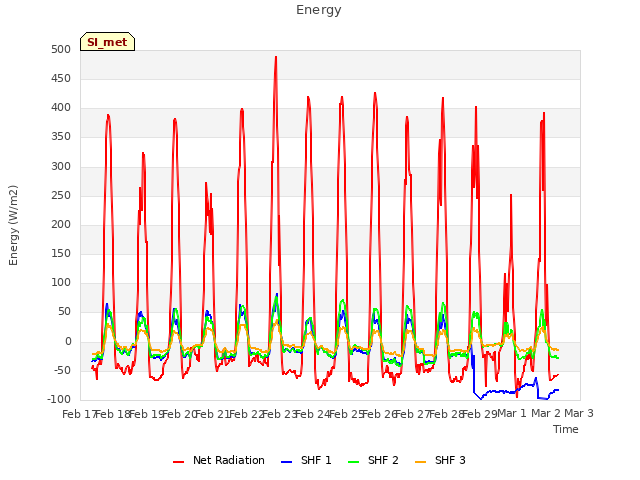This screenshot has height=480, width=640.
Task: Toggle SHF 1 series in legend
Action: pyautogui.click(x=306, y=460)
